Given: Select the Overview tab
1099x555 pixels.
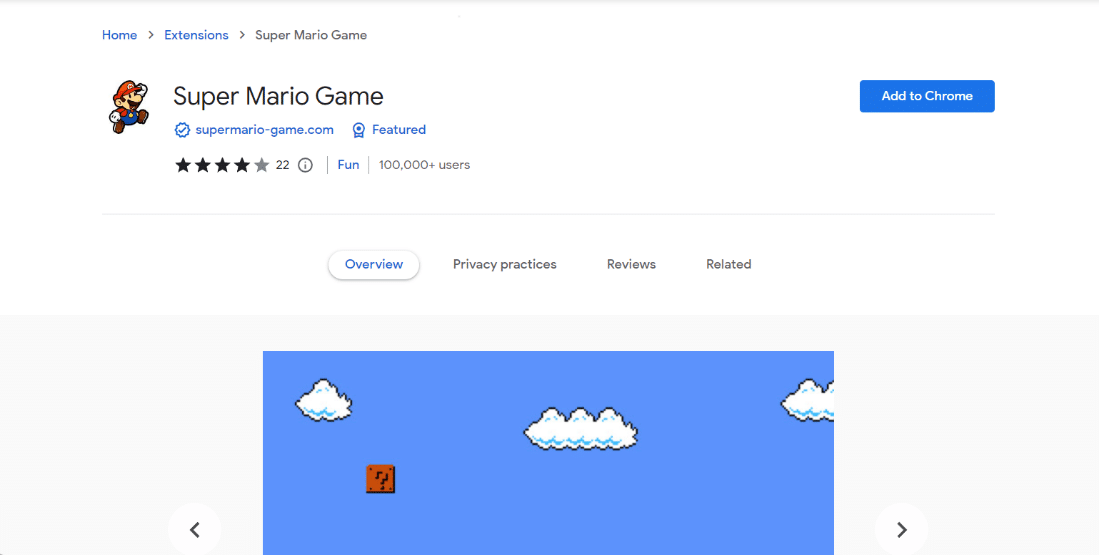Looking at the screenshot, I should (x=374, y=264).
